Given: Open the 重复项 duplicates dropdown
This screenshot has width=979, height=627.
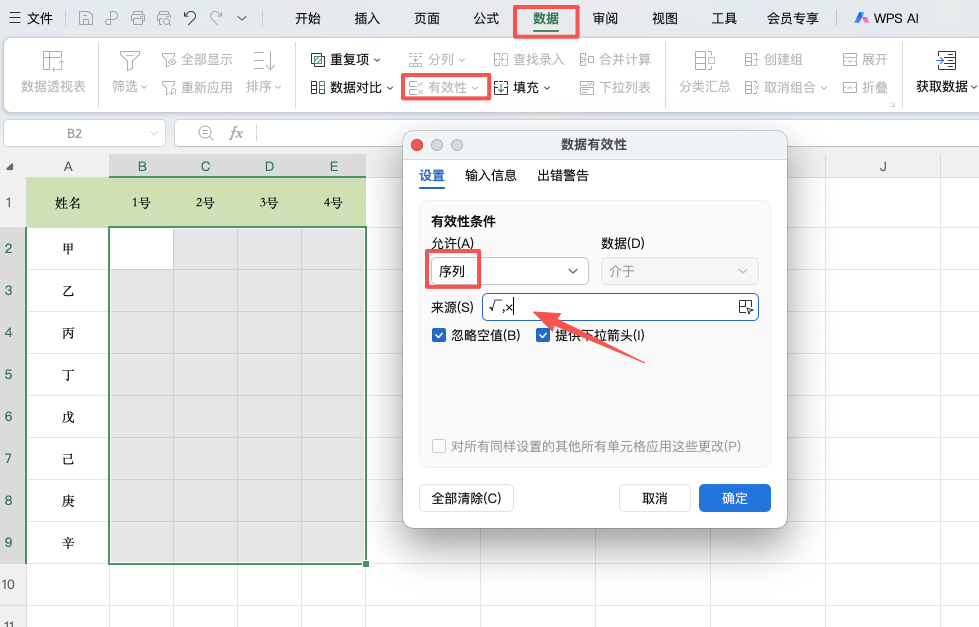Looking at the screenshot, I should (x=345, y=59).
